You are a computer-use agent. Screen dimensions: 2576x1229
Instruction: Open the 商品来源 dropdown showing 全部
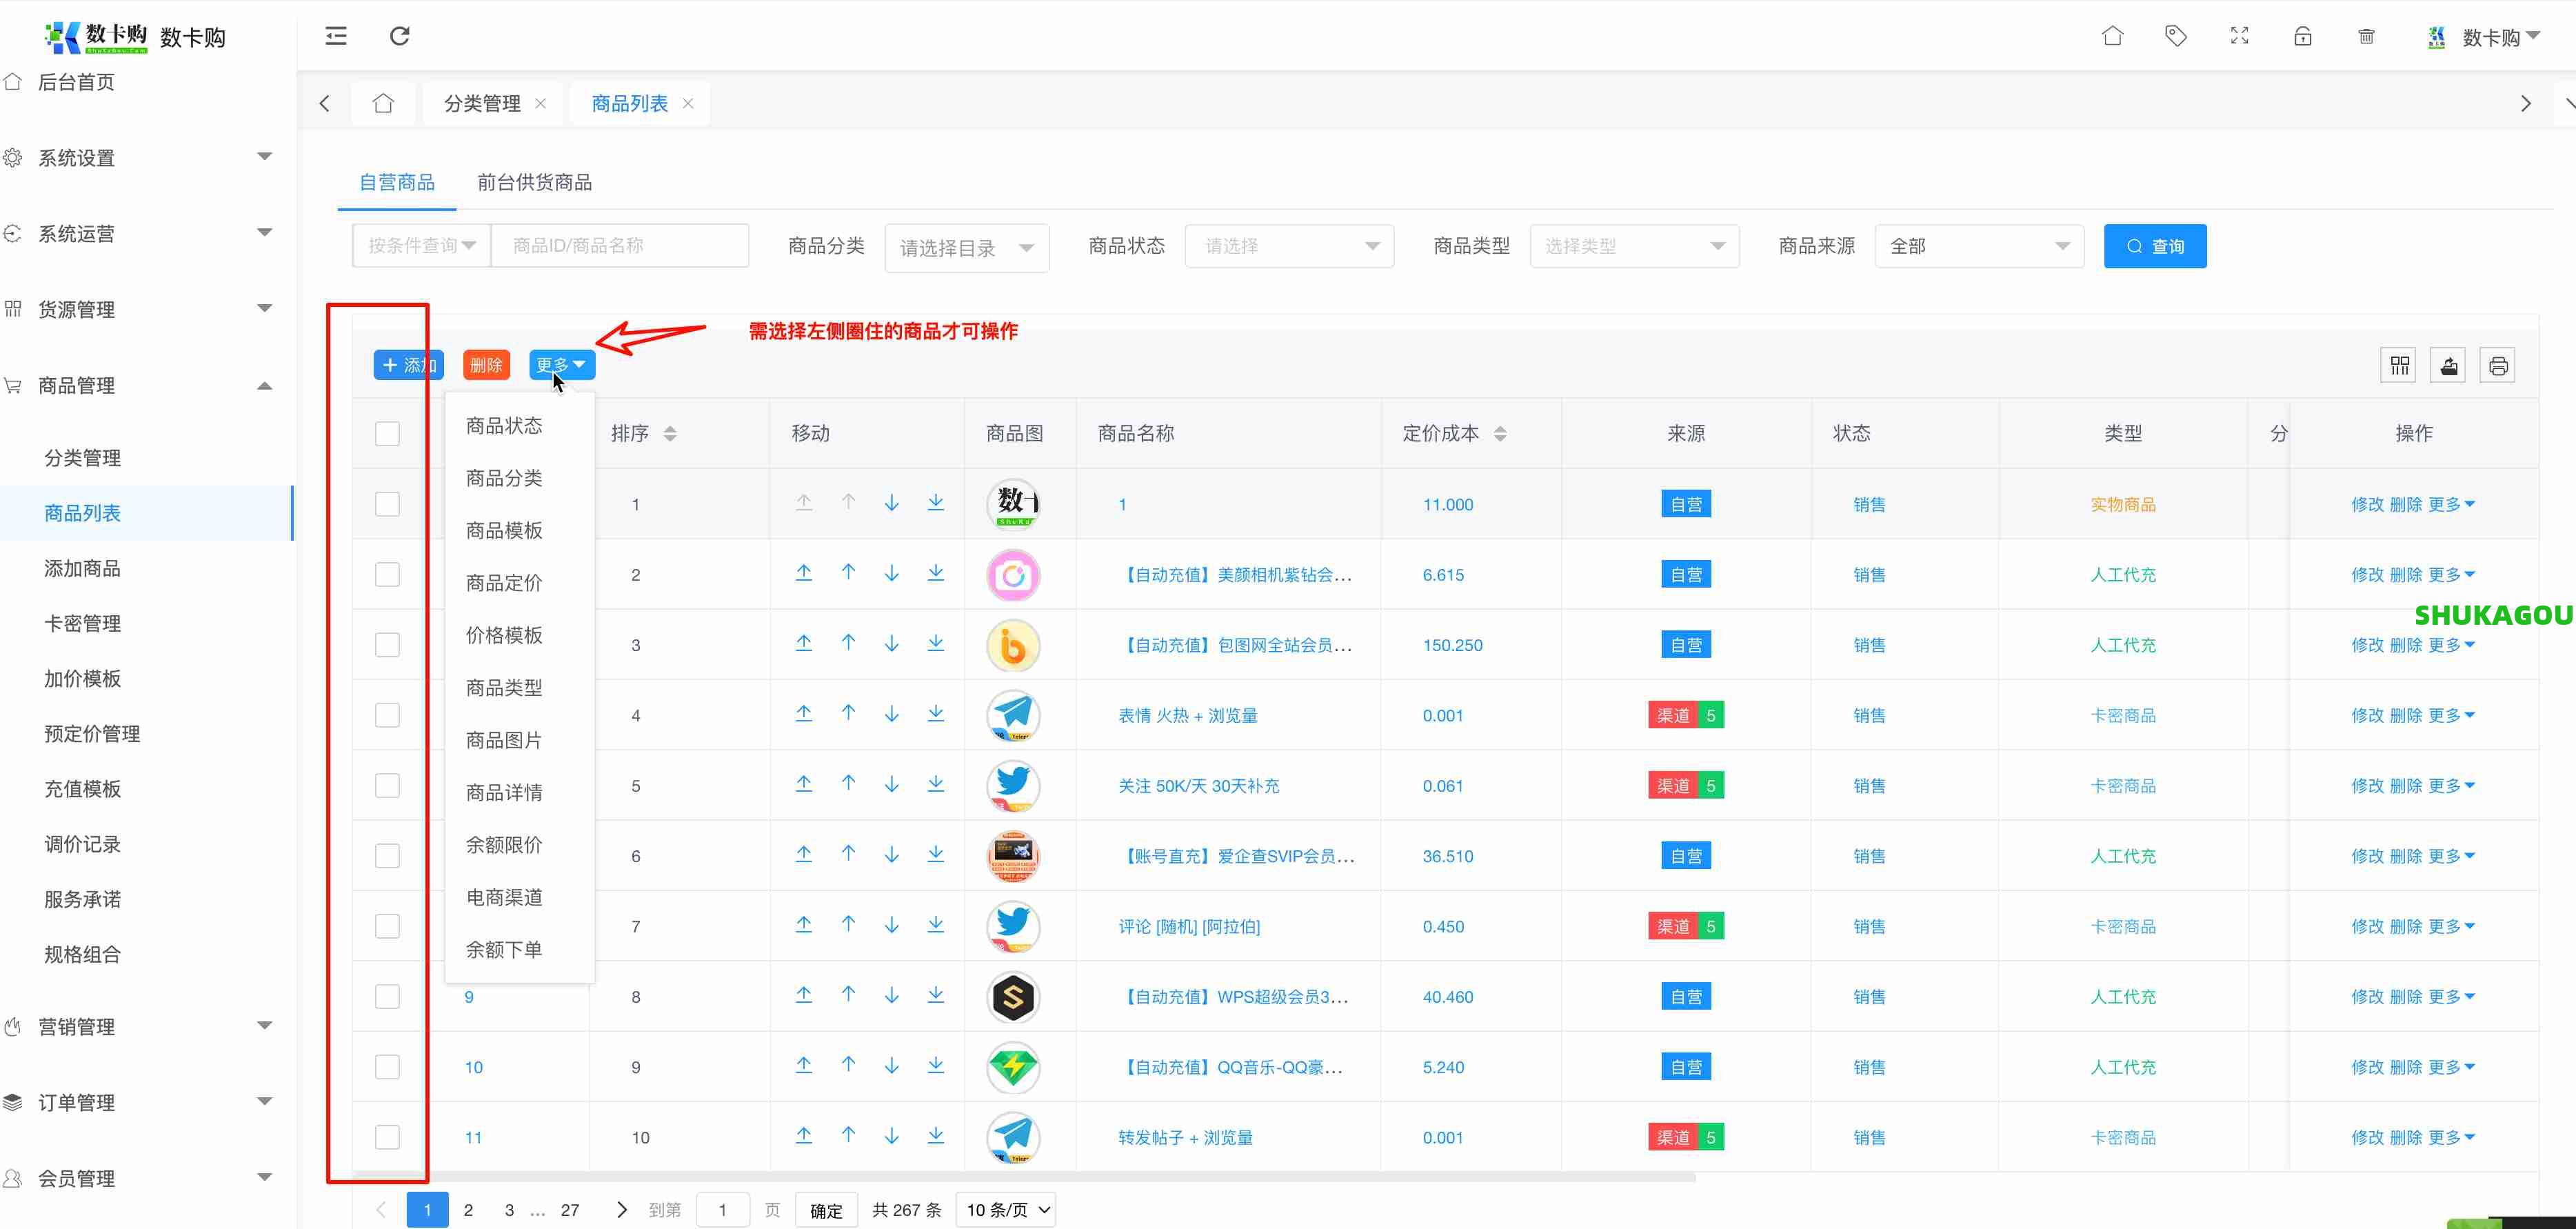coord(1978,245)
